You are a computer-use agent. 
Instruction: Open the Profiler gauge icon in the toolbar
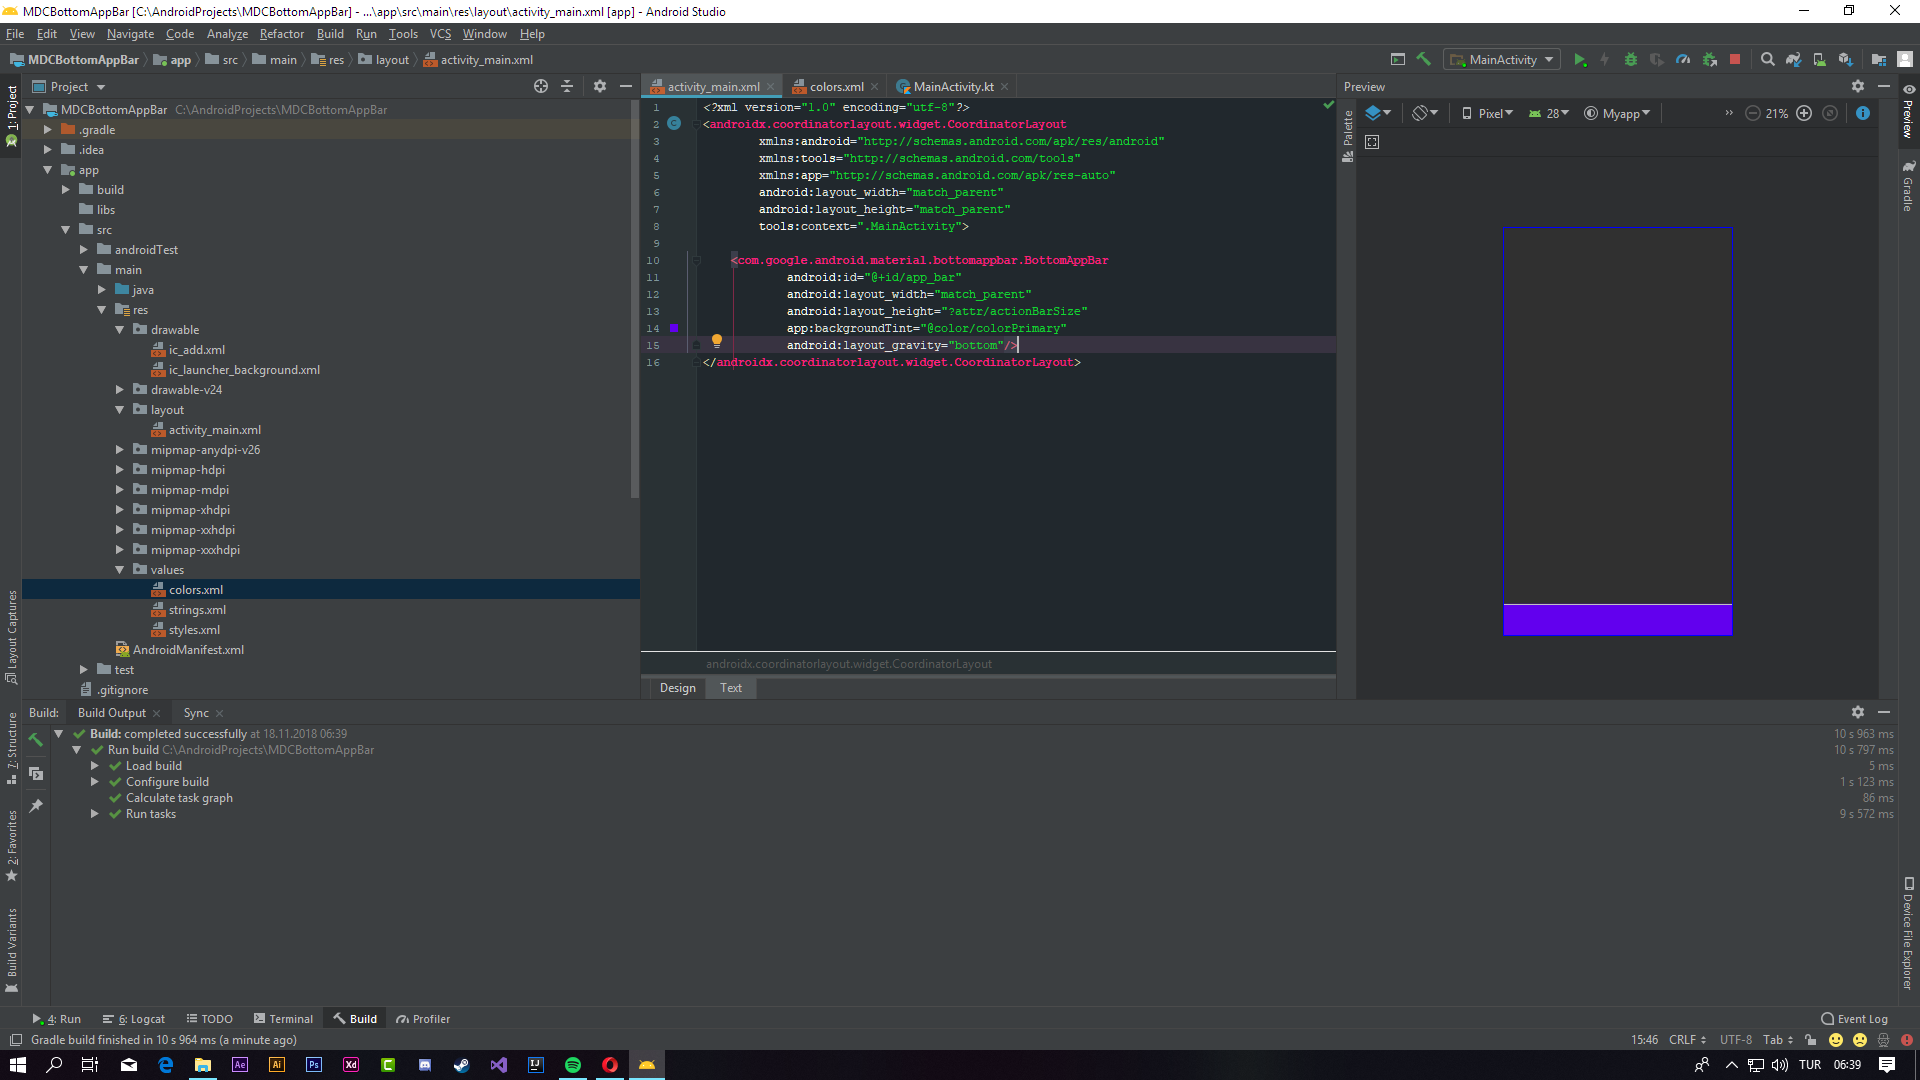click(x=1683, y=60)
